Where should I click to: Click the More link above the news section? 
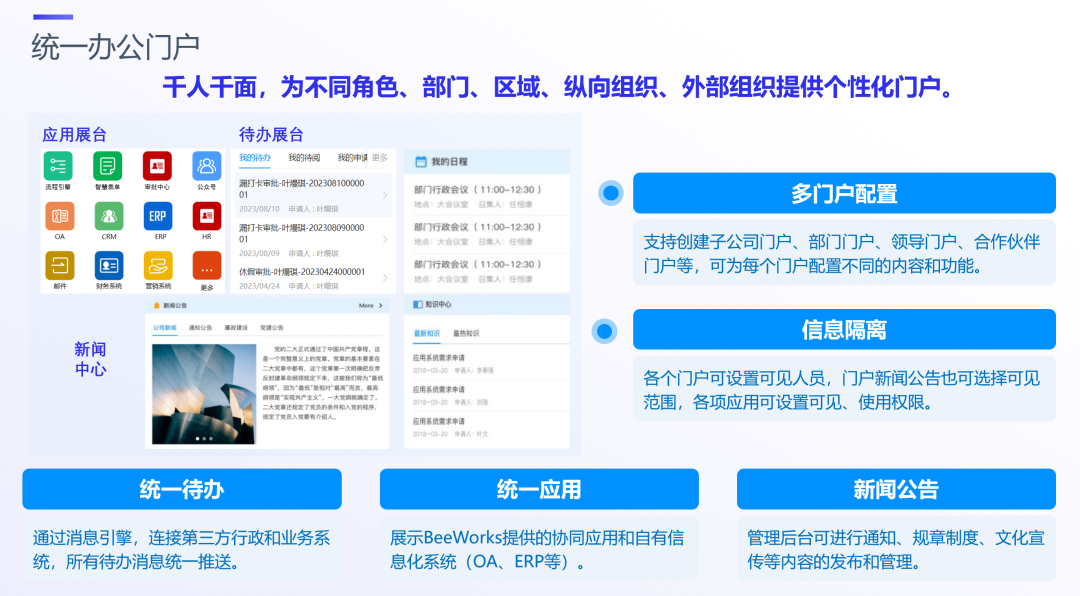[x=366, y=306]
